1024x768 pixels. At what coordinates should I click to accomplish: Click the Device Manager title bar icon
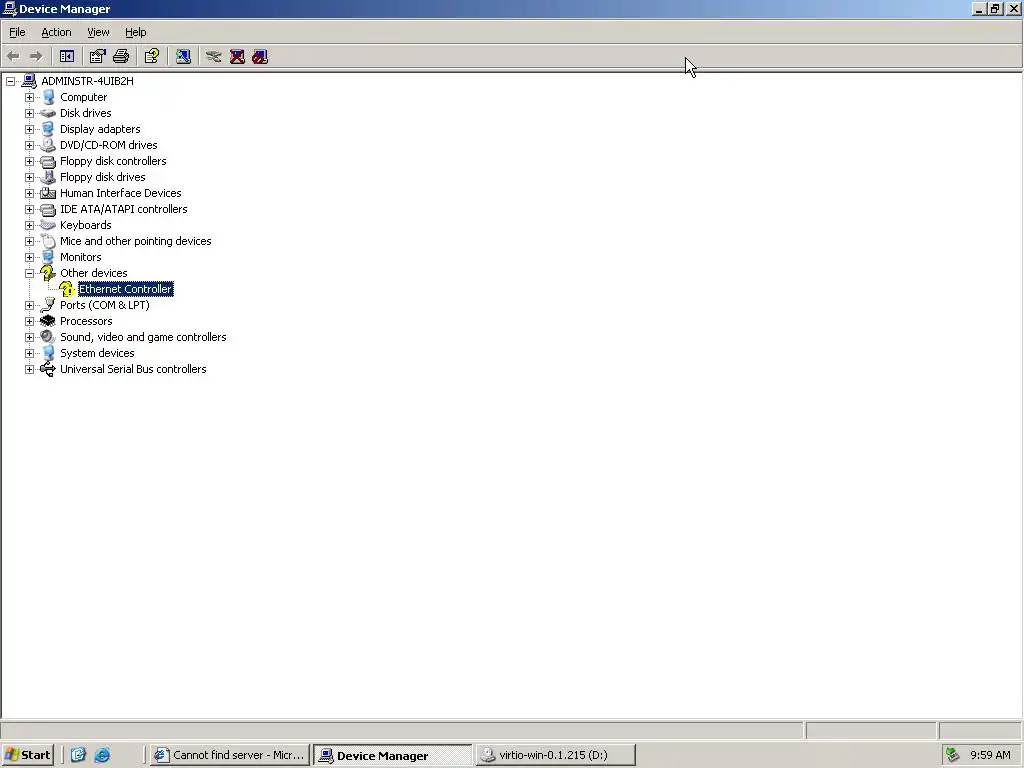pos(9,9)
